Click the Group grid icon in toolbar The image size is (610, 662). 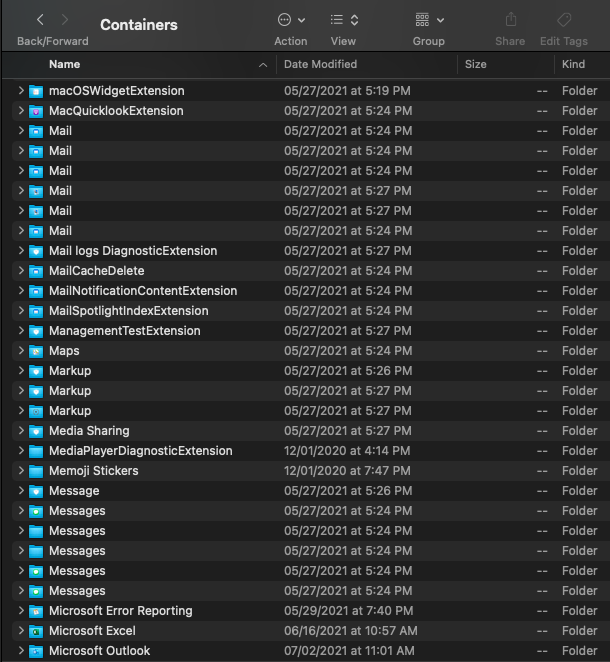tap(422, 19)
